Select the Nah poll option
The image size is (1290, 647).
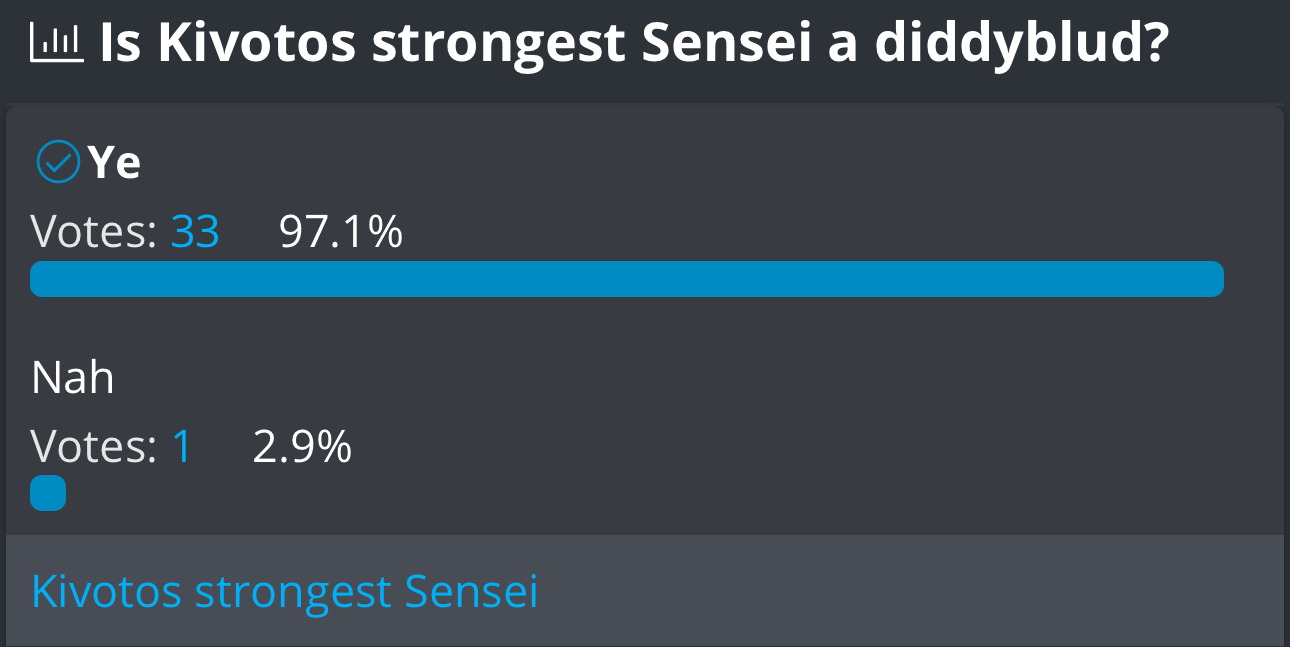coord(73,378)
